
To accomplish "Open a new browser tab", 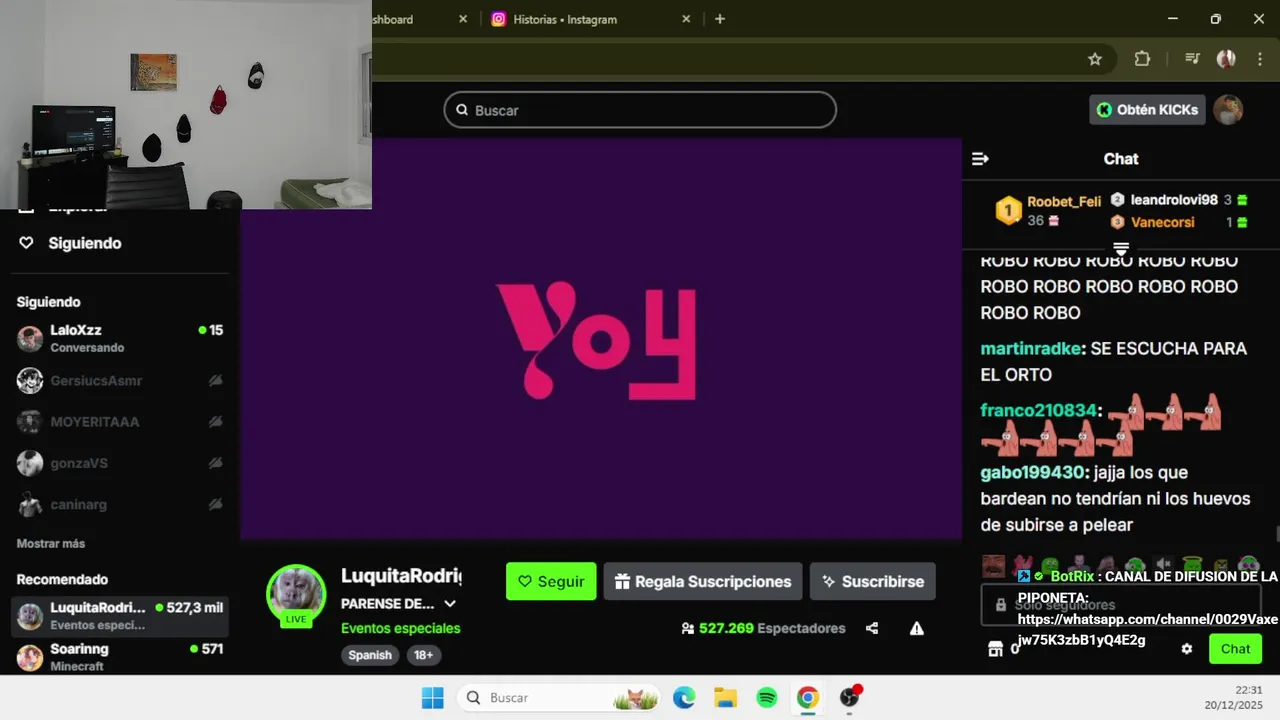I will coord(720,19).
